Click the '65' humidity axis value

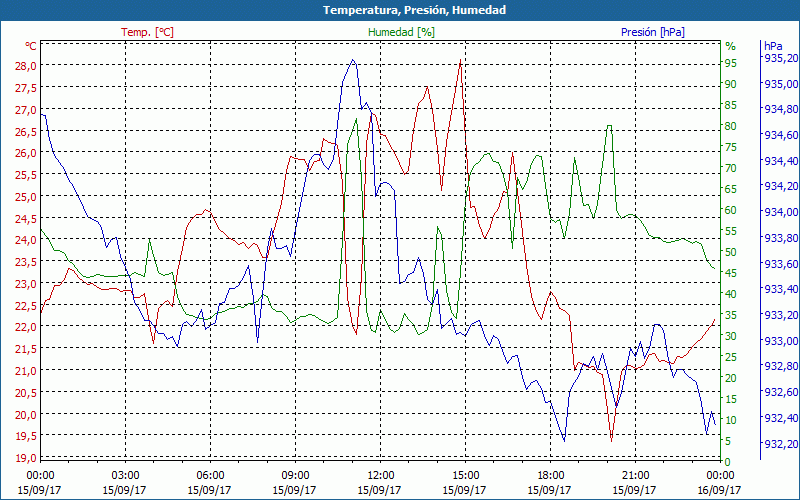(731, 189)
